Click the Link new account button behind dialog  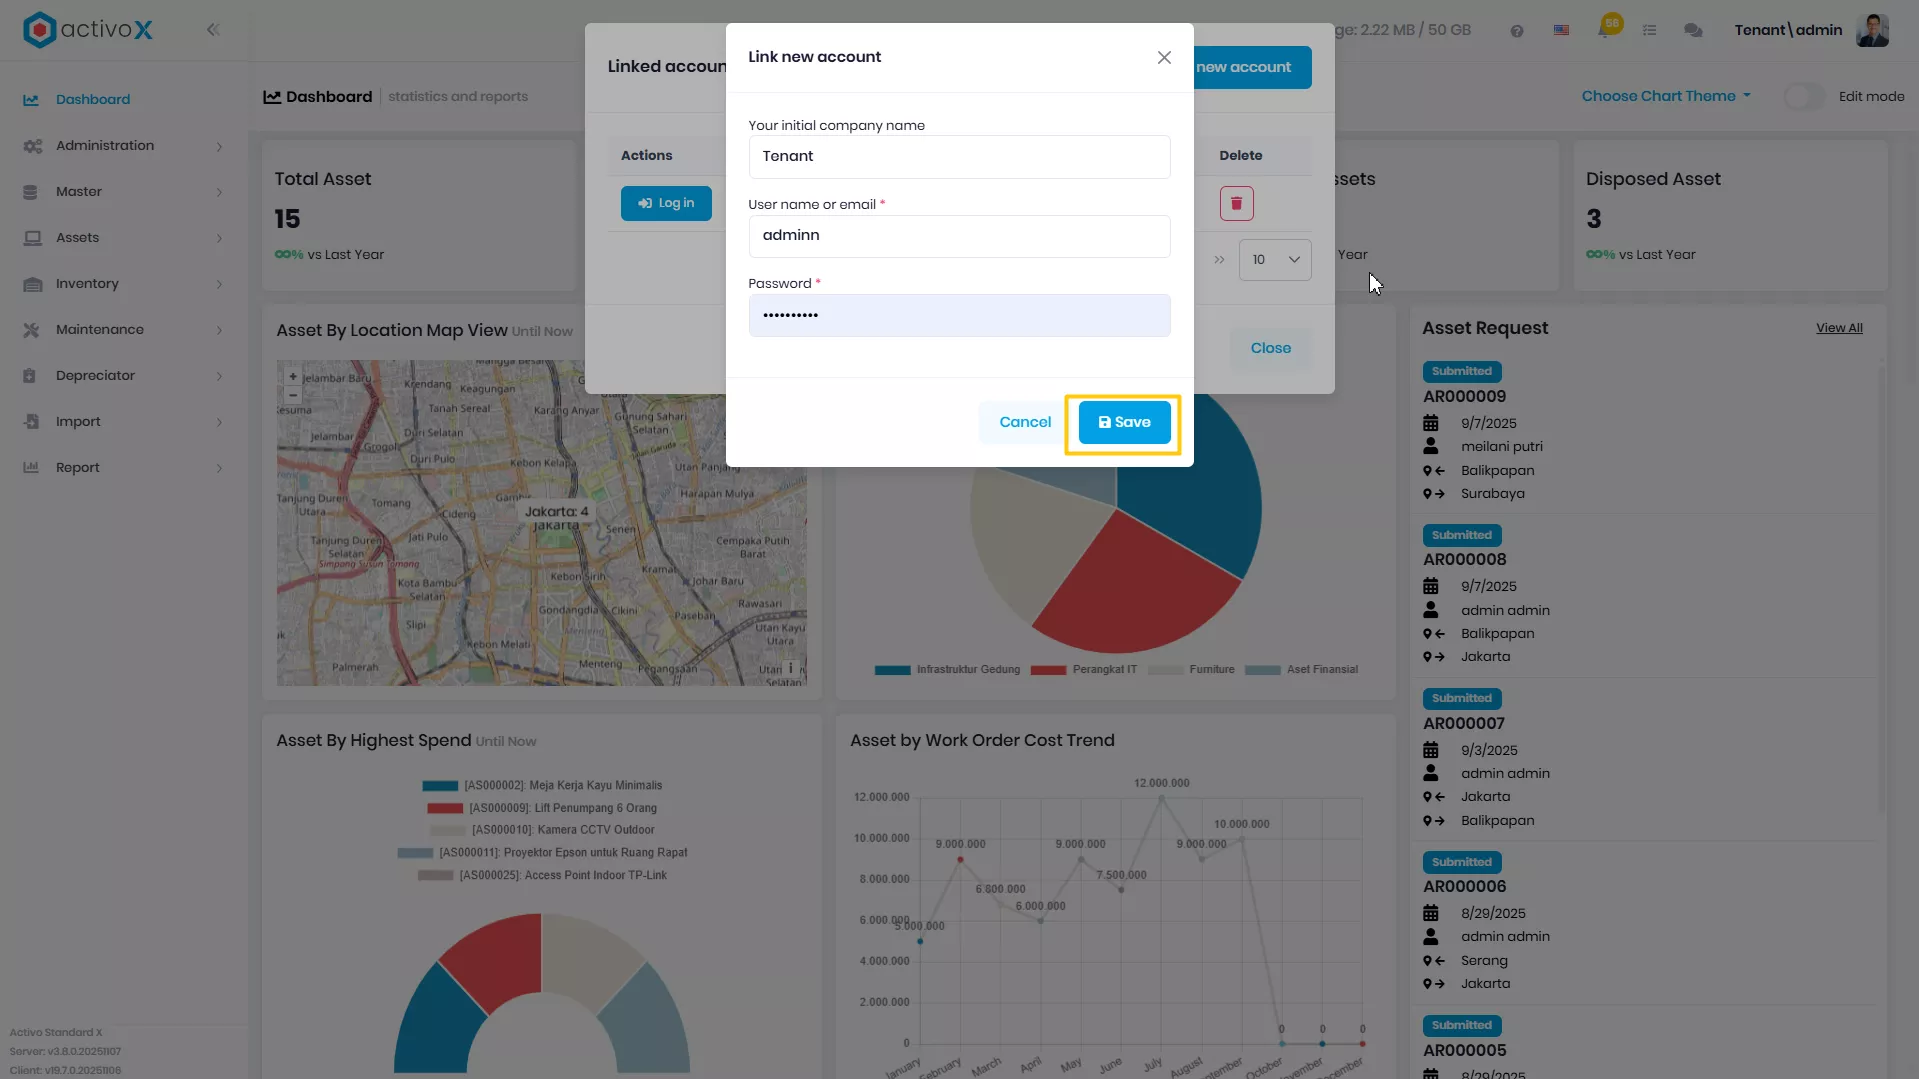point(1252,68)
